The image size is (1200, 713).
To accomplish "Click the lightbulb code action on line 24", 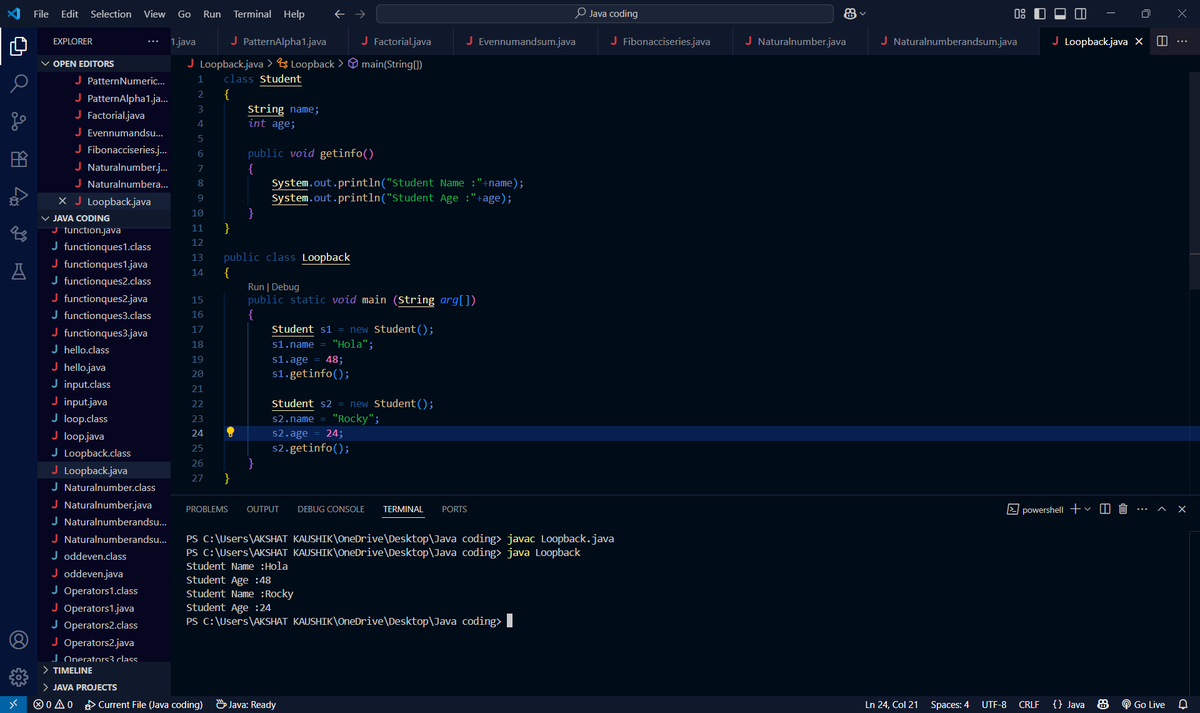I will [x=230, y=433].
